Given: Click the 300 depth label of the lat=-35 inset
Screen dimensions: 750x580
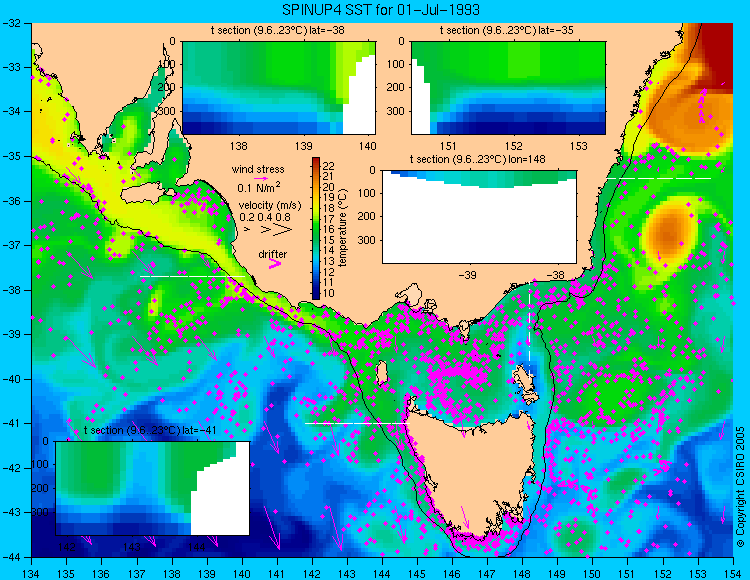Looking at the screenshot, I should pos(397,111).
